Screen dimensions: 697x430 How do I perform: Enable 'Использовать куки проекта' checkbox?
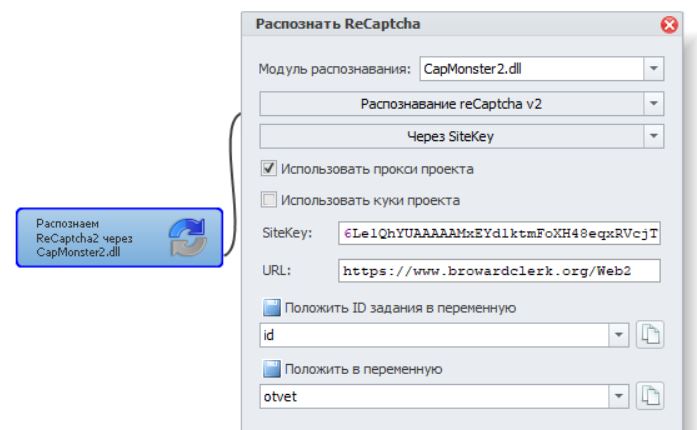point(269,200)
